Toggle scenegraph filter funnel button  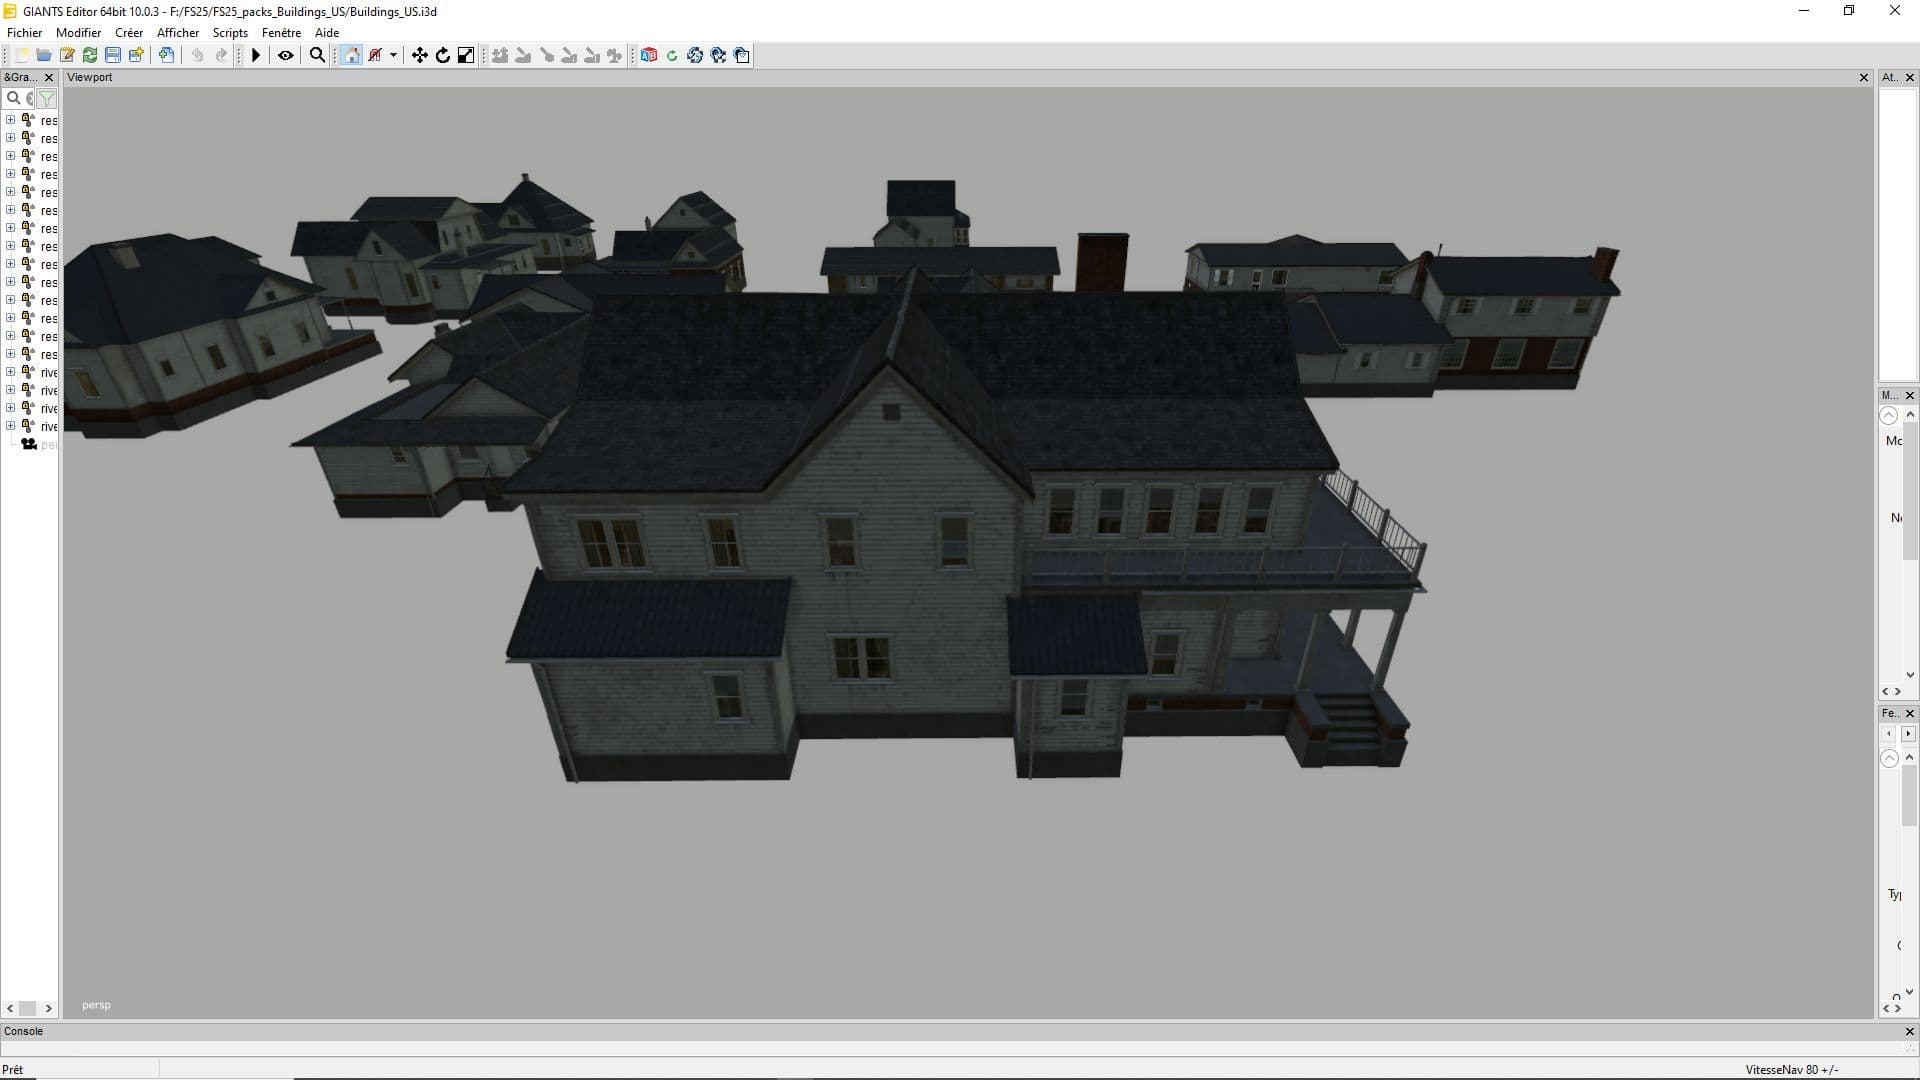pyautogui.click(x=46, y=98)
